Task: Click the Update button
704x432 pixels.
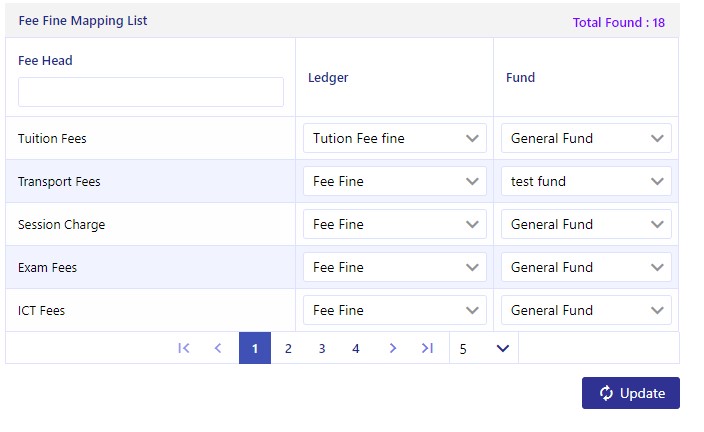Action: coord(630,393)
